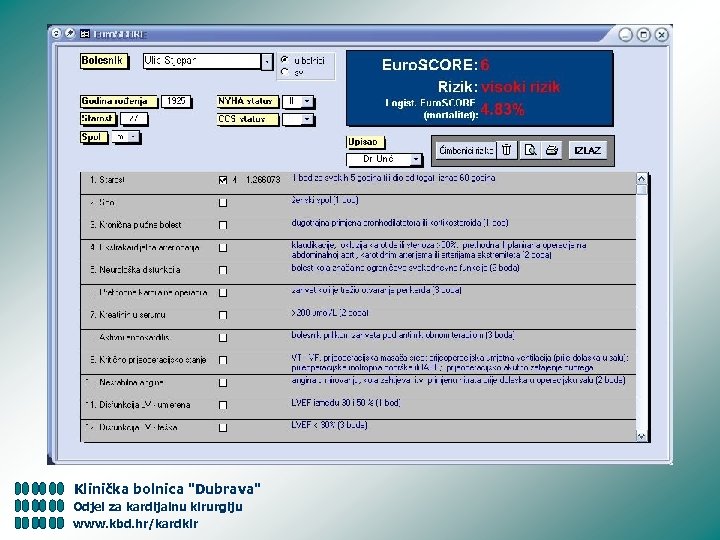Tick the Kronična plućna bolest checkbox
This screenshot has width=720, height=540.
[x=223, y=225]
